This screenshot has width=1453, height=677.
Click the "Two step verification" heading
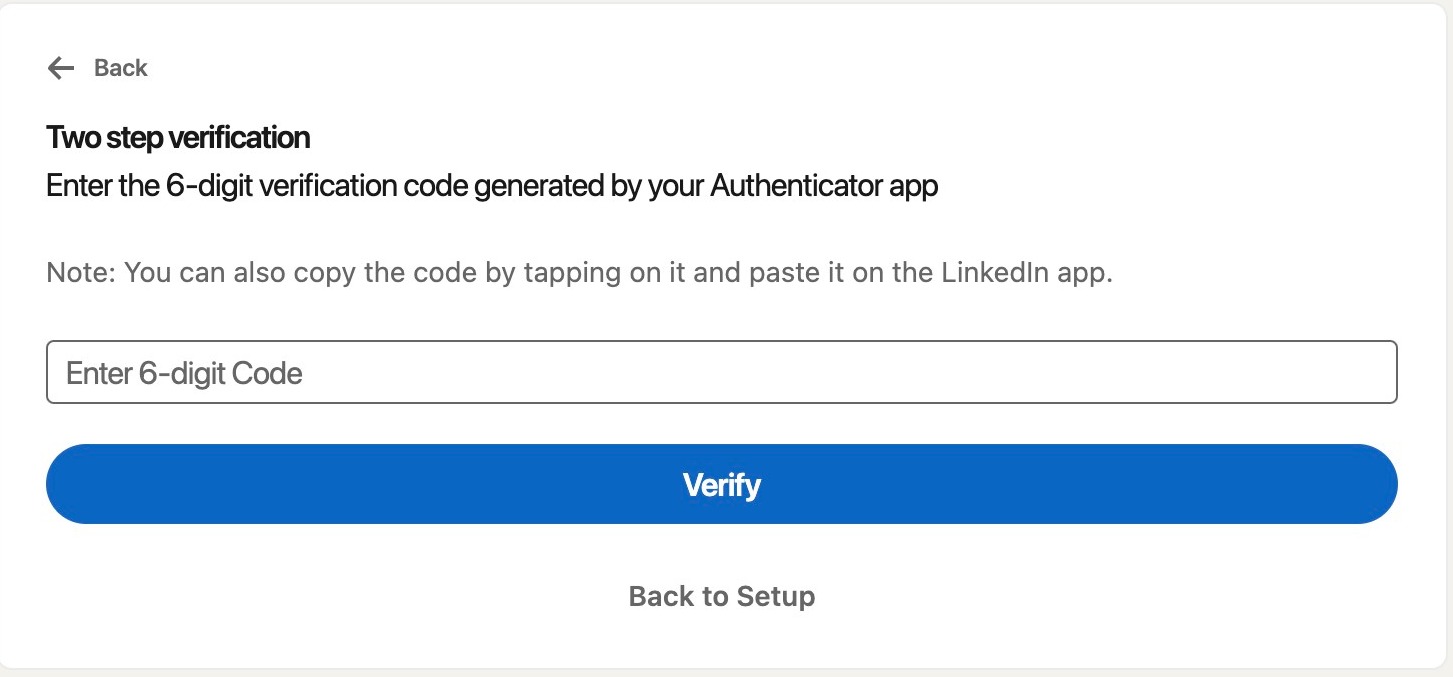(178, 137)
